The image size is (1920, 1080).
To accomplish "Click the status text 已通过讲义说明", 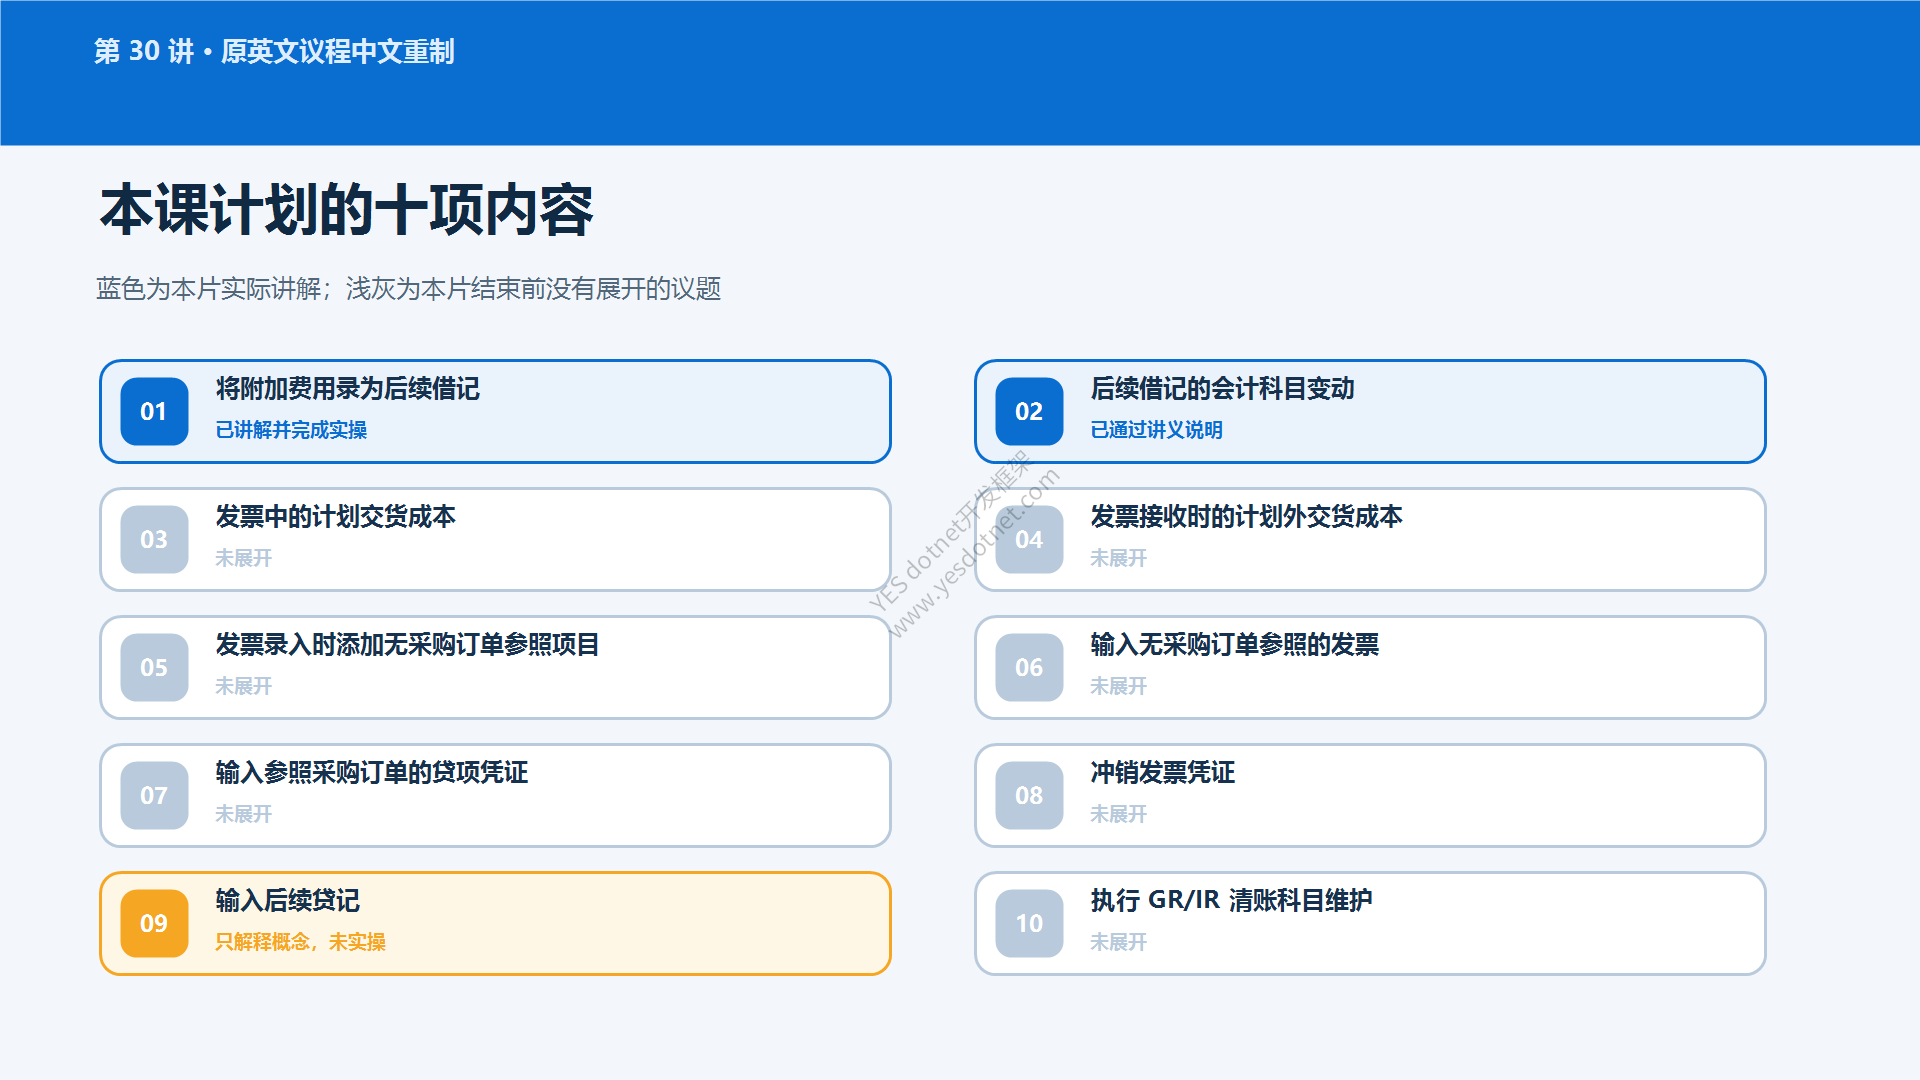I will click(1156, 430).
